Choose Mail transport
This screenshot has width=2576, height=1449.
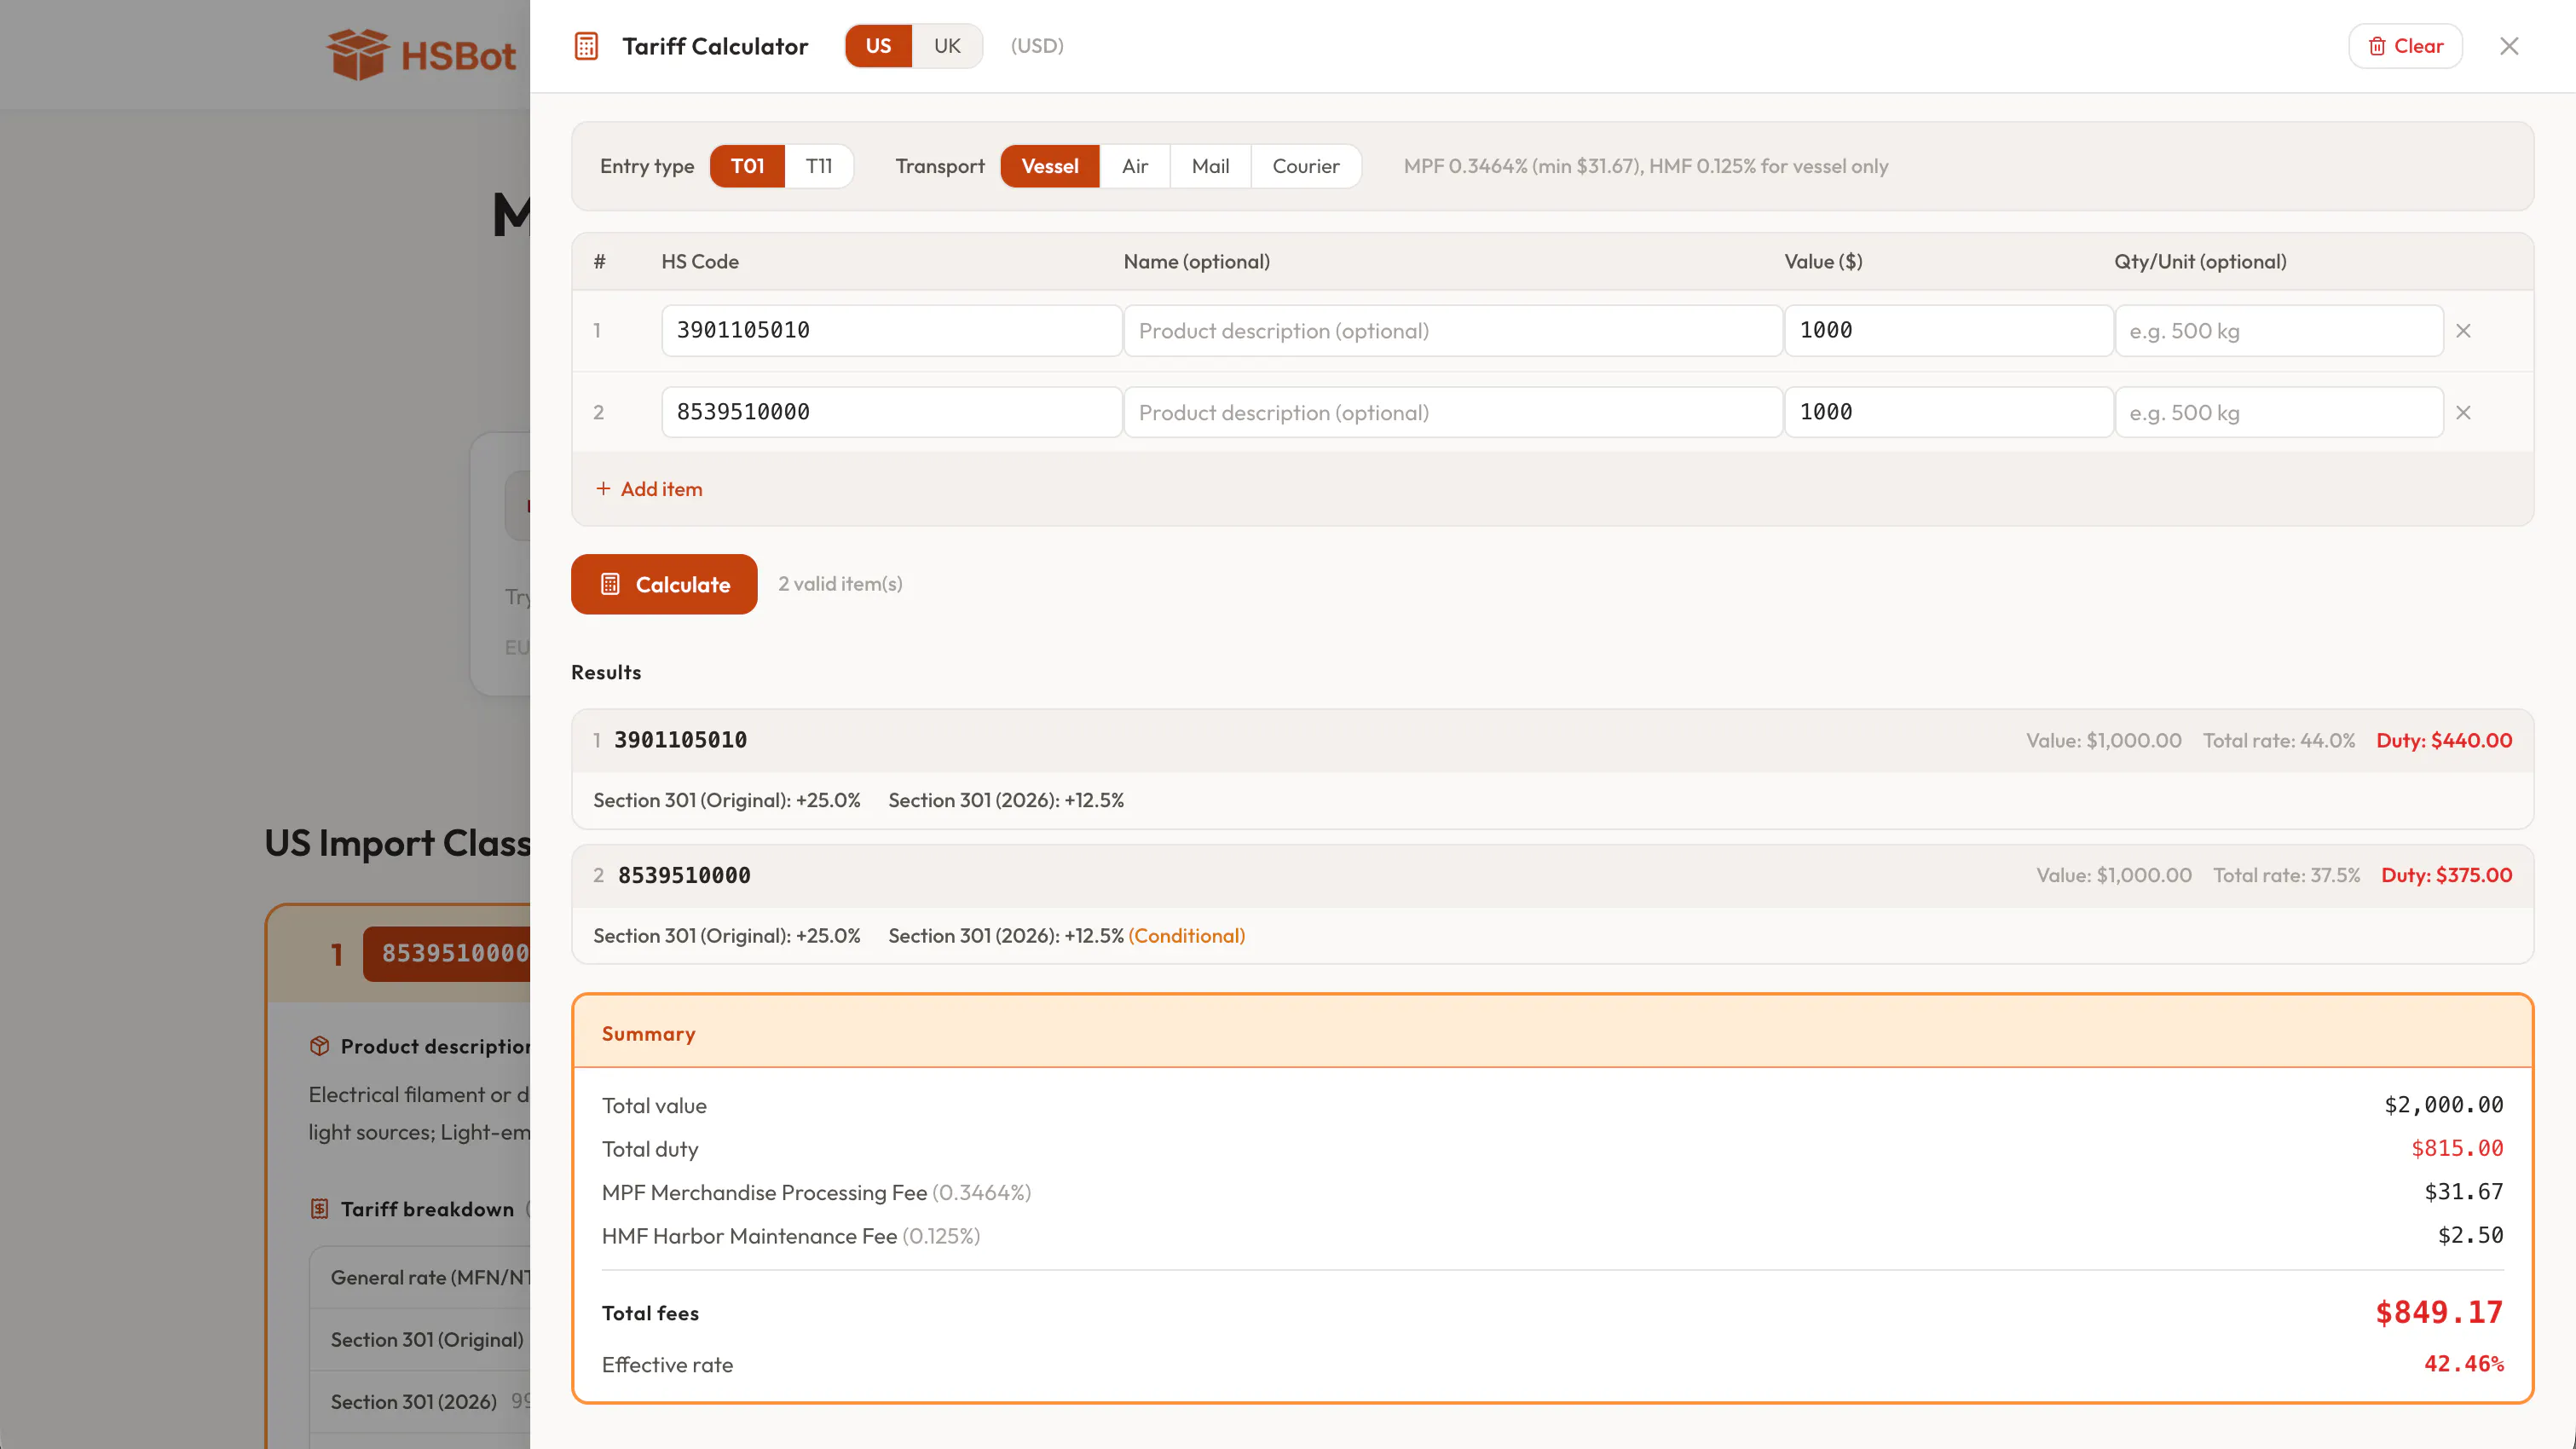(1210, 166)
